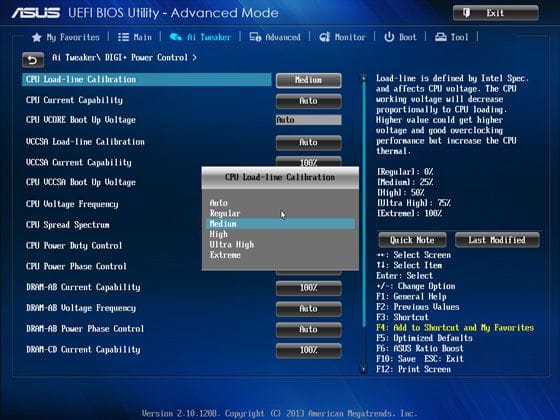The image size is (560, 420).
Task: Open the My Favorites tab
Action: pos(66,37)
